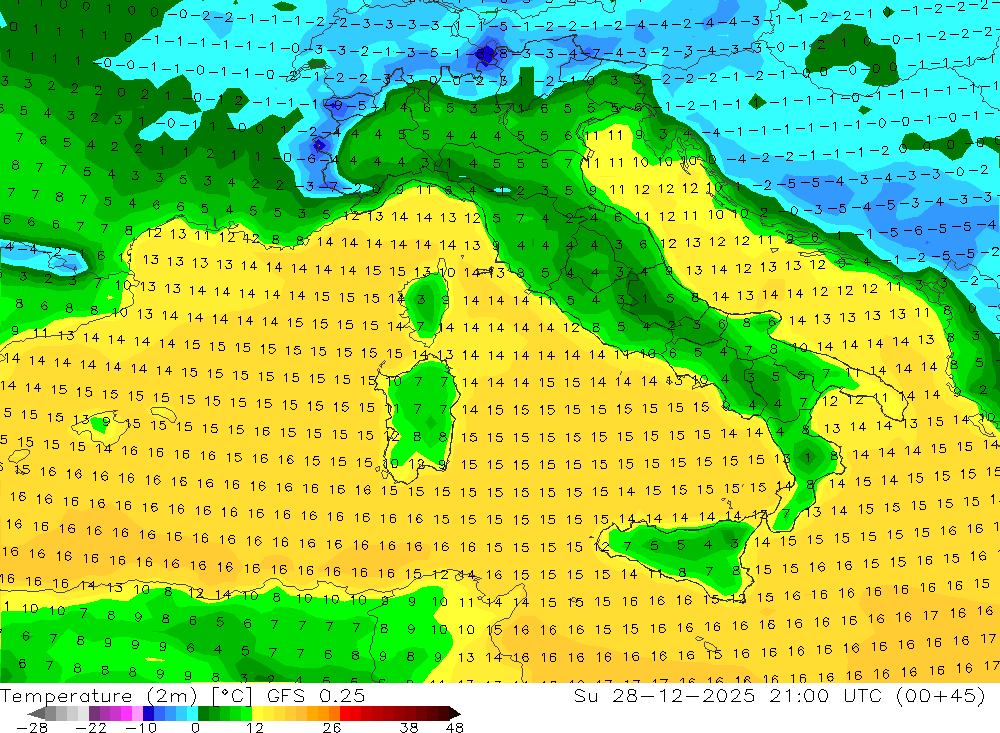This screenshot has width=1000, height=733.
Task: Click the "48" legend label under colorbar
Action: [455, 728]
